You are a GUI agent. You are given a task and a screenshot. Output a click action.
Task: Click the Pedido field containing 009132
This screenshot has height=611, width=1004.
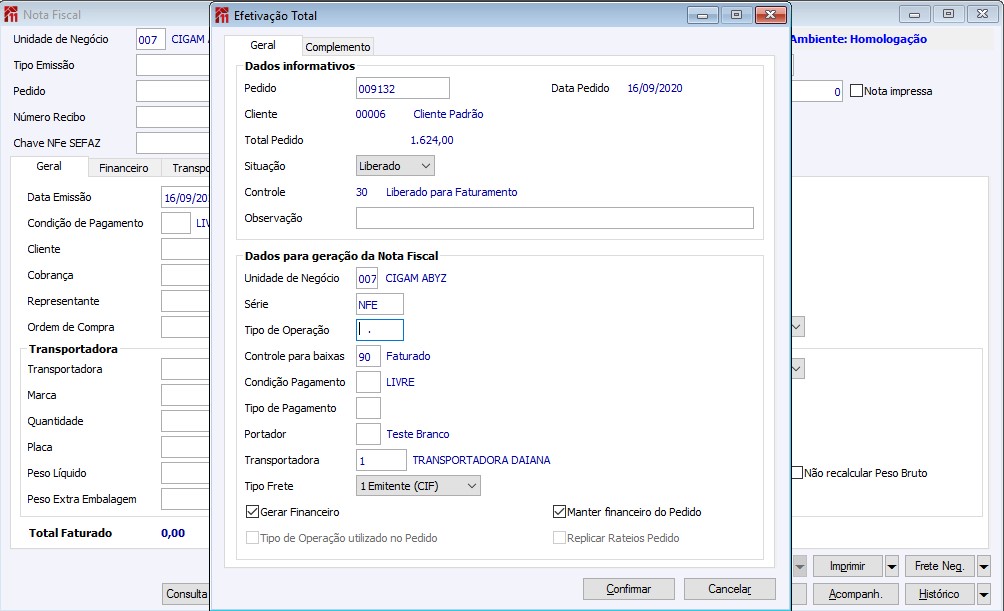pos(403,88)
